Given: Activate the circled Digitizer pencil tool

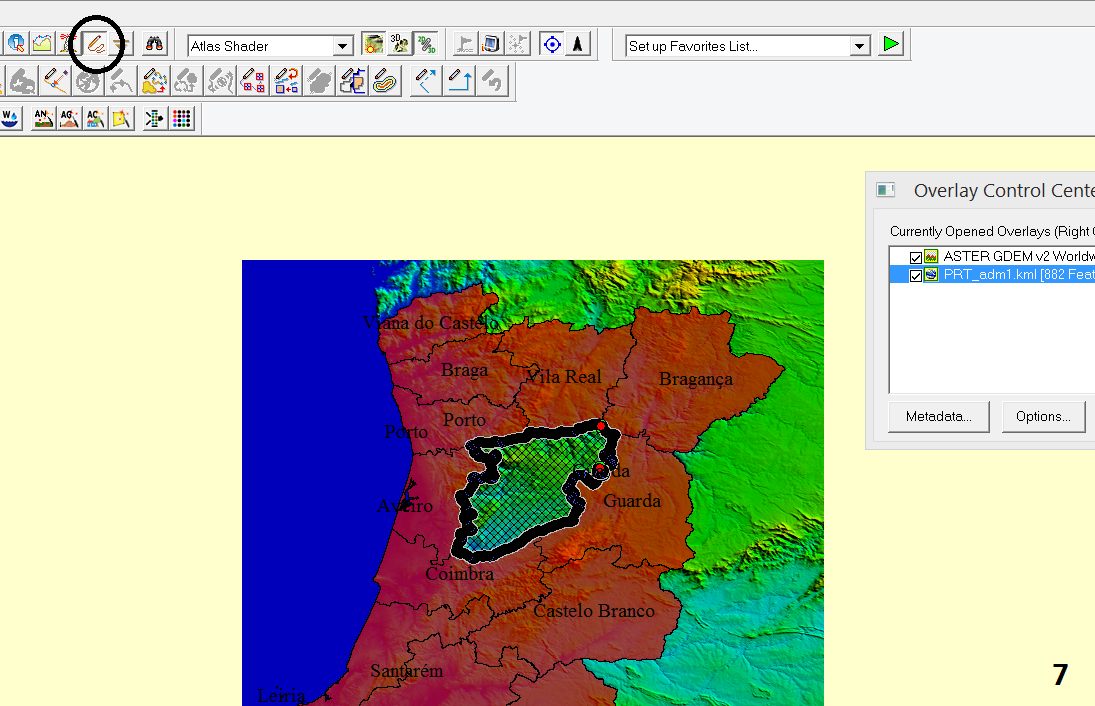Looking at the screenshot, I should [x=96, y=43].
